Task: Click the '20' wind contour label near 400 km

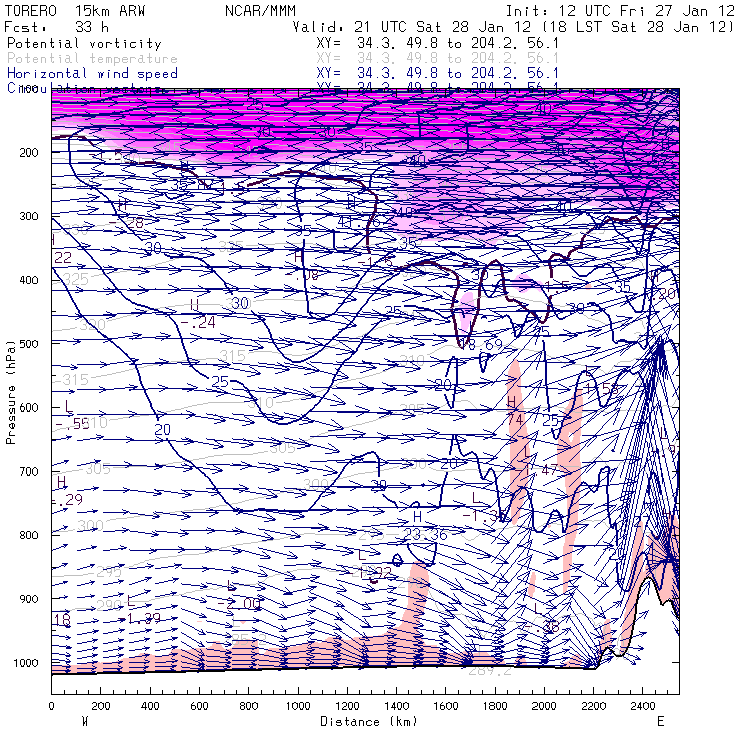Action: (162, 429)
